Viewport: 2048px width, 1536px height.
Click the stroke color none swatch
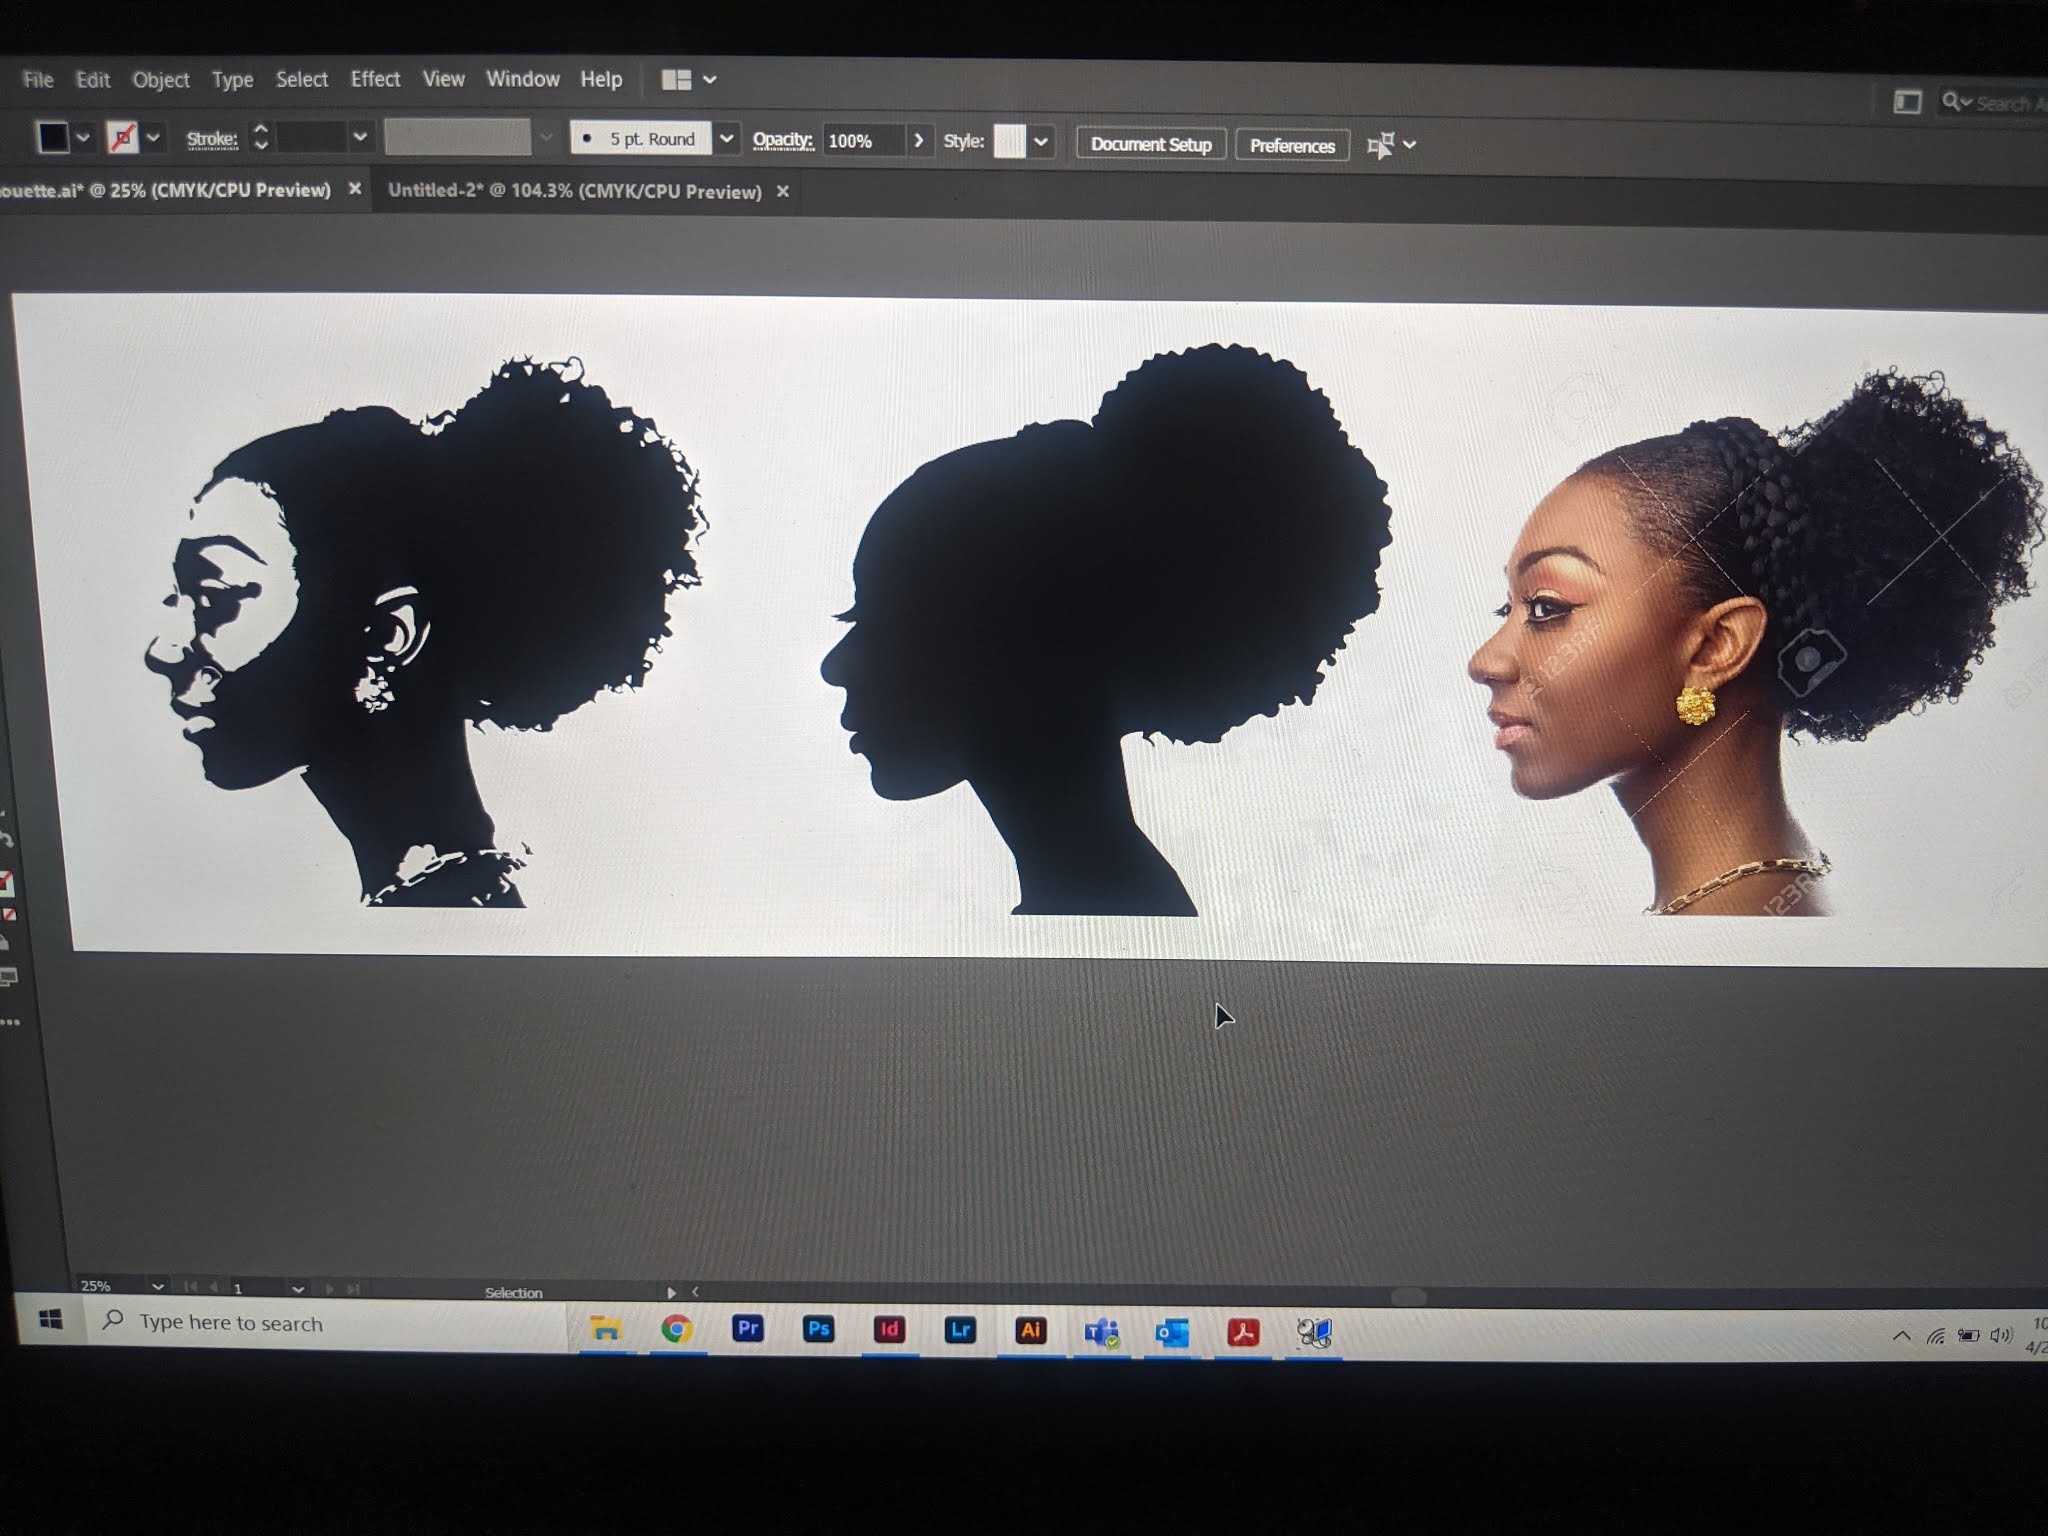[x=122, y=138]
